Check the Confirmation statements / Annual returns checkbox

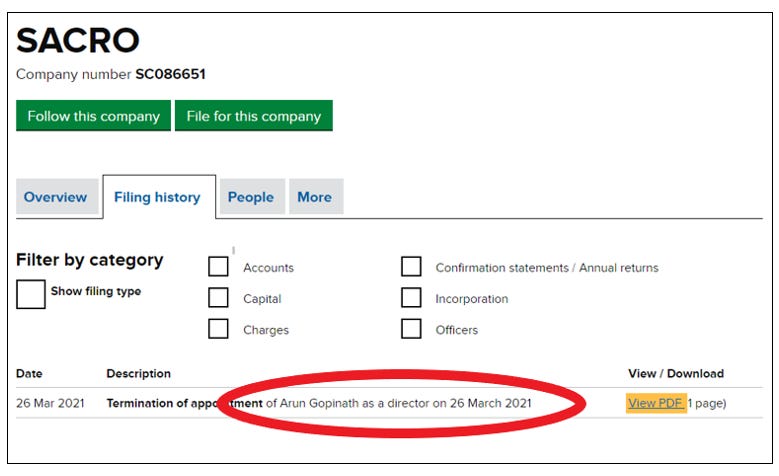tap(411, 266)
